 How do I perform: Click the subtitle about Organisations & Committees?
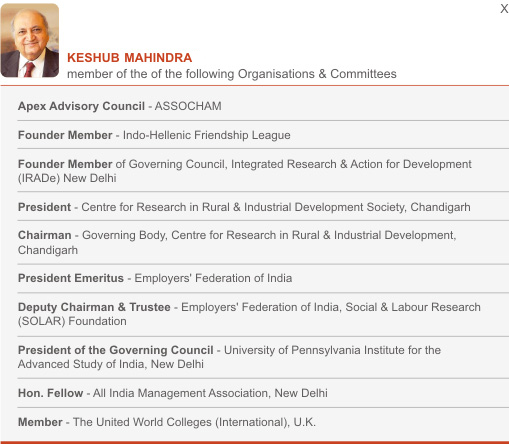(x=232, y=74)
